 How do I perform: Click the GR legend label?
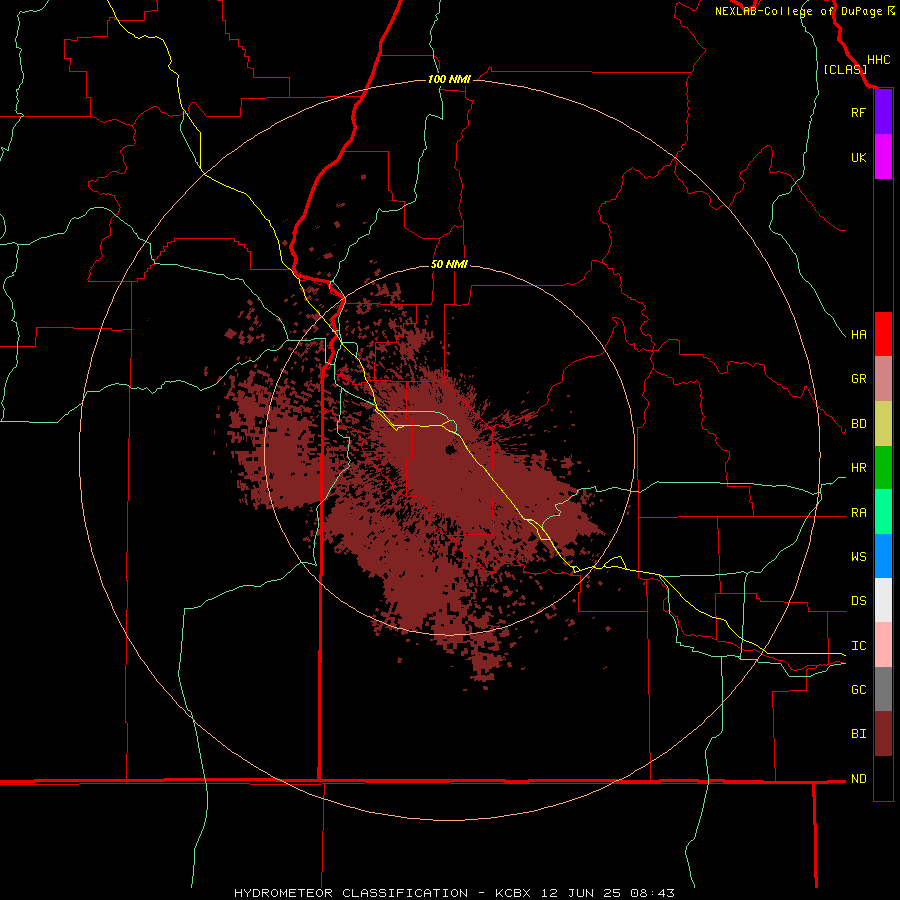click(858, 379)
